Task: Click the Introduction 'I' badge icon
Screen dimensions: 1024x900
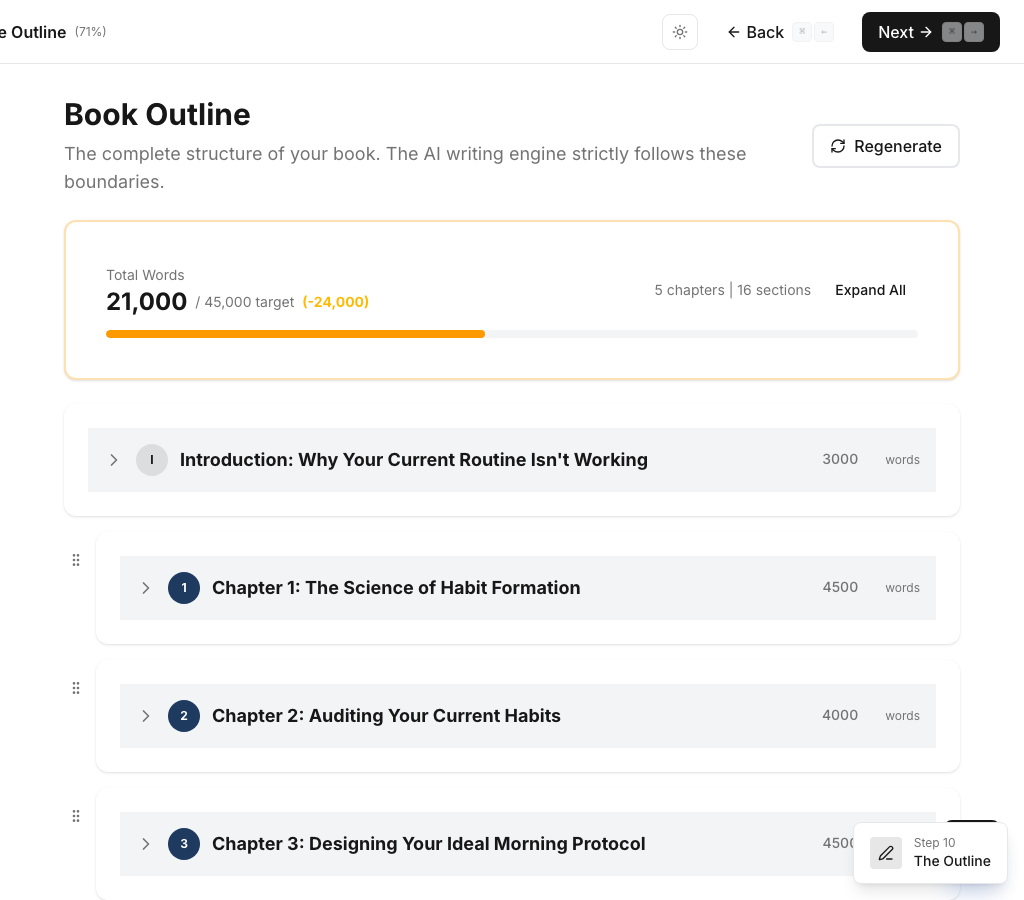Action: click(x=152, y=460)
